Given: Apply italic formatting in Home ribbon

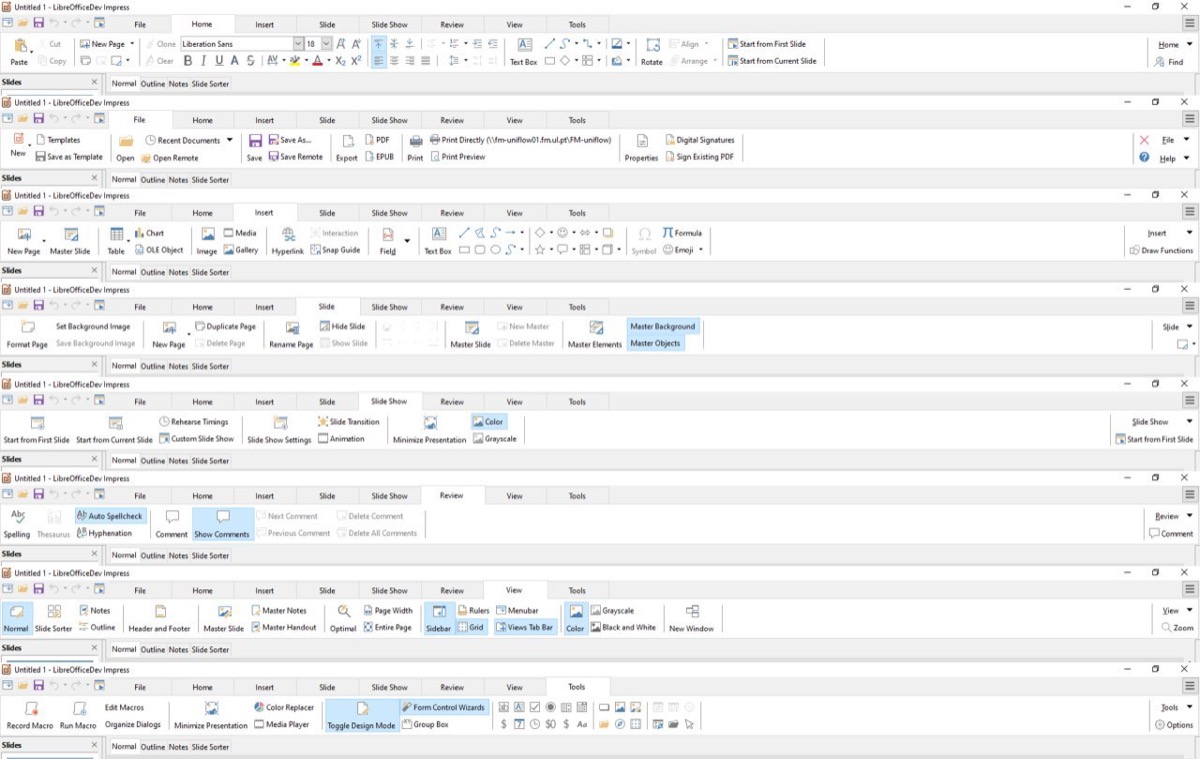Looking at the screenshot, I should click(203, 61).
